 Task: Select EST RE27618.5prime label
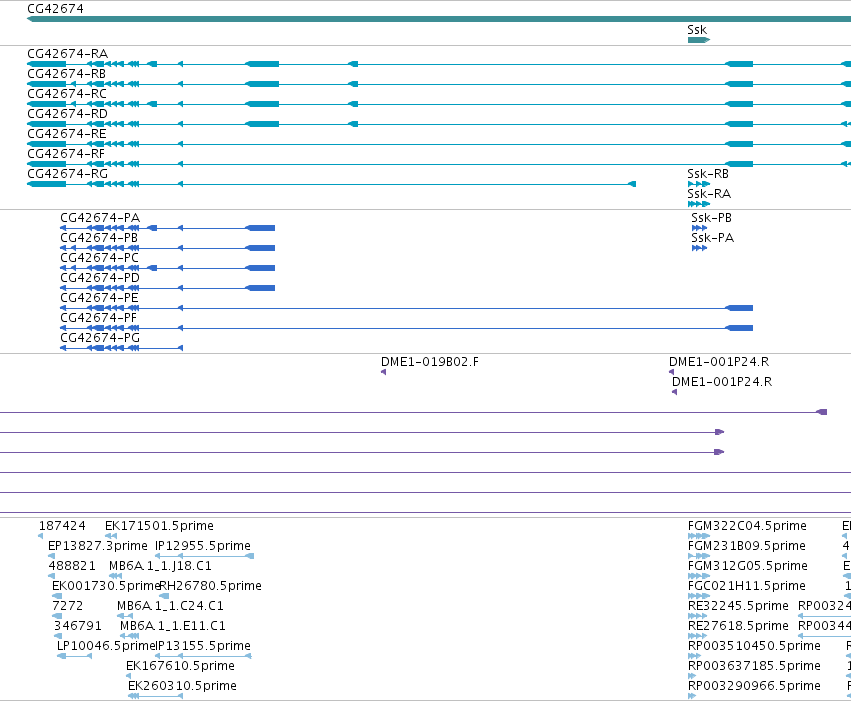click(x=738, y=626)
